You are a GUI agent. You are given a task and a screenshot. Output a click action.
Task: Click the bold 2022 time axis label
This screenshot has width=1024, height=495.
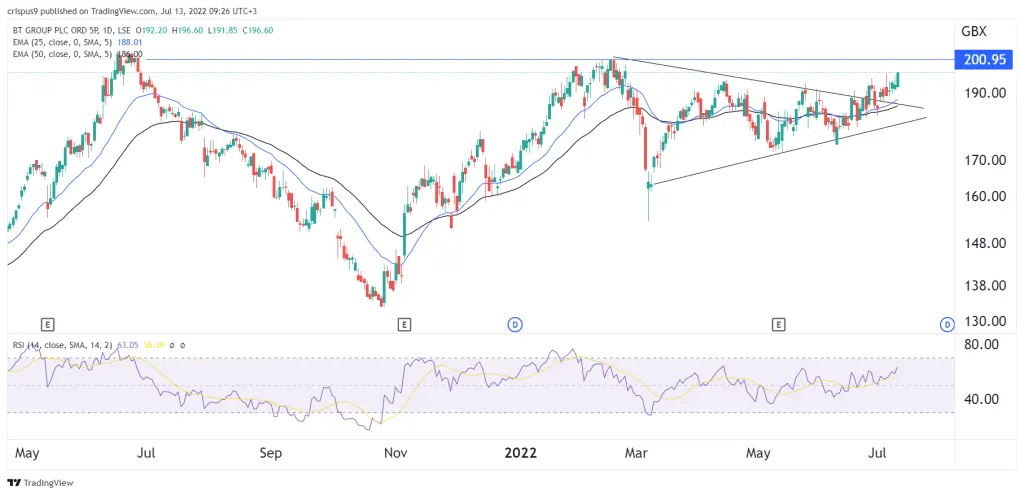[x=520, y=453]
